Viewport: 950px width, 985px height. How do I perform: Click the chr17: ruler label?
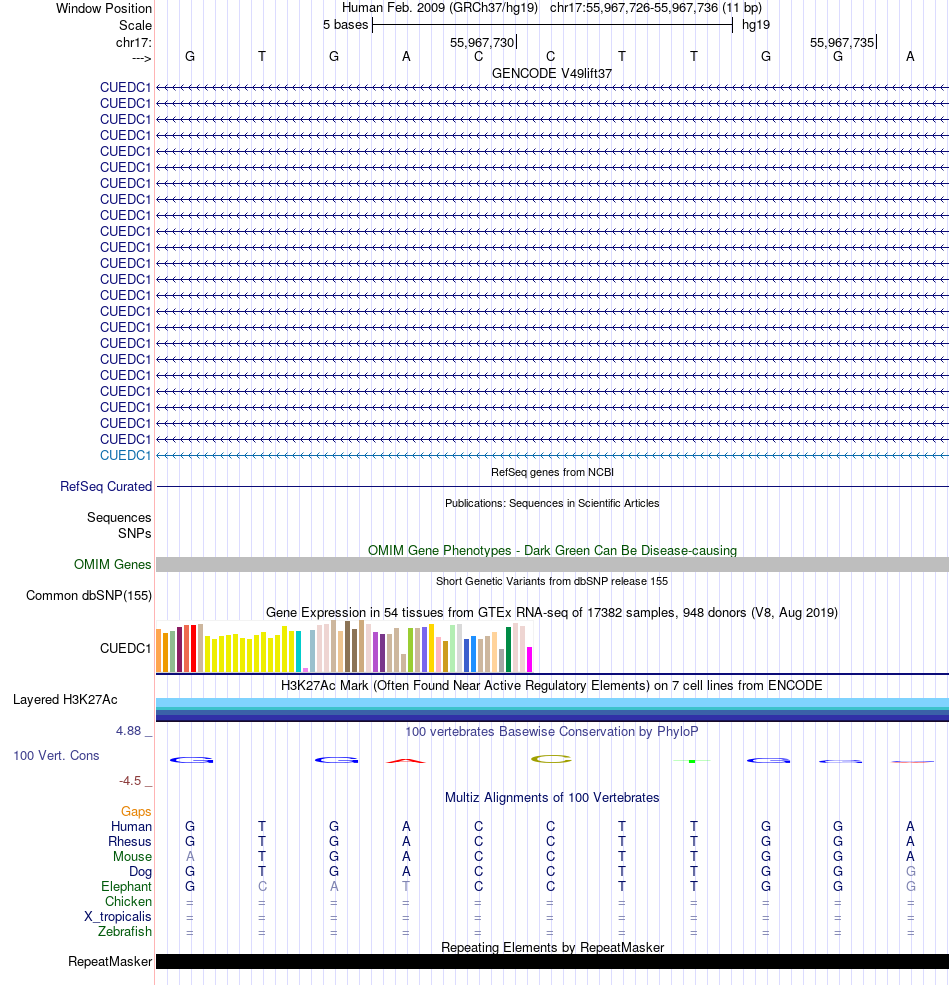point(133,42)
